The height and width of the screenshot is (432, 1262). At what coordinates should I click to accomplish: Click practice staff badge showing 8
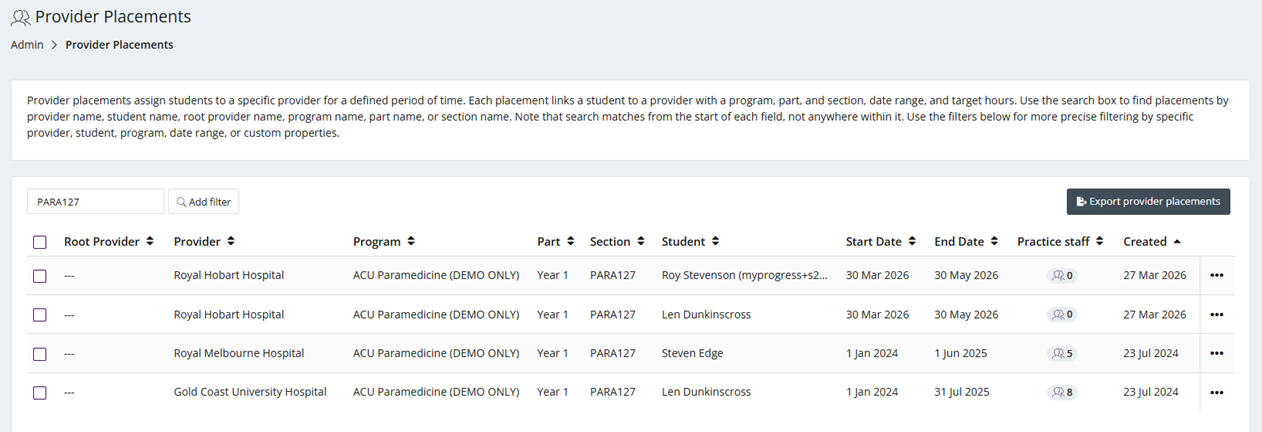pyautogui.click(x=1061, y=392)
